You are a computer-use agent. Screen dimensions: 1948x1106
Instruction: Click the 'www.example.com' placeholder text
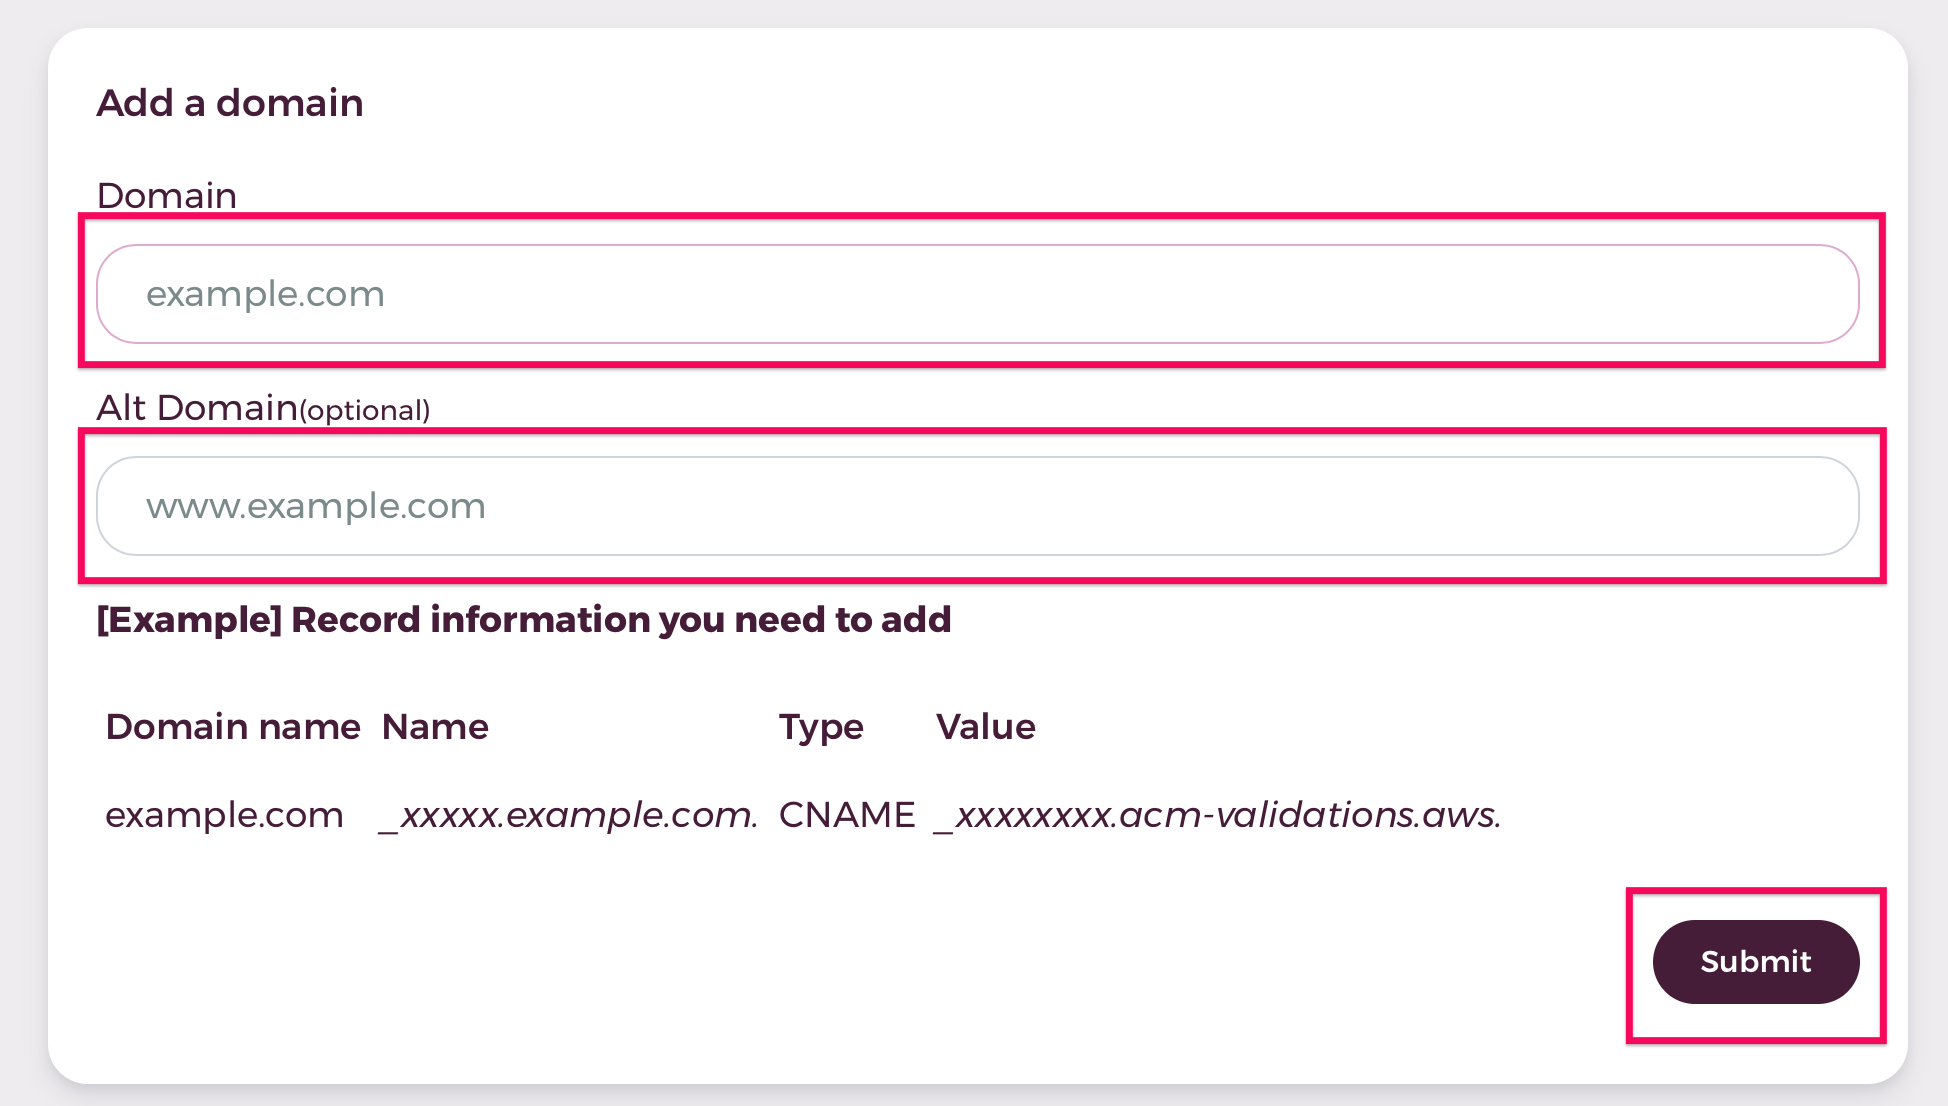click(x=316, y=506)
